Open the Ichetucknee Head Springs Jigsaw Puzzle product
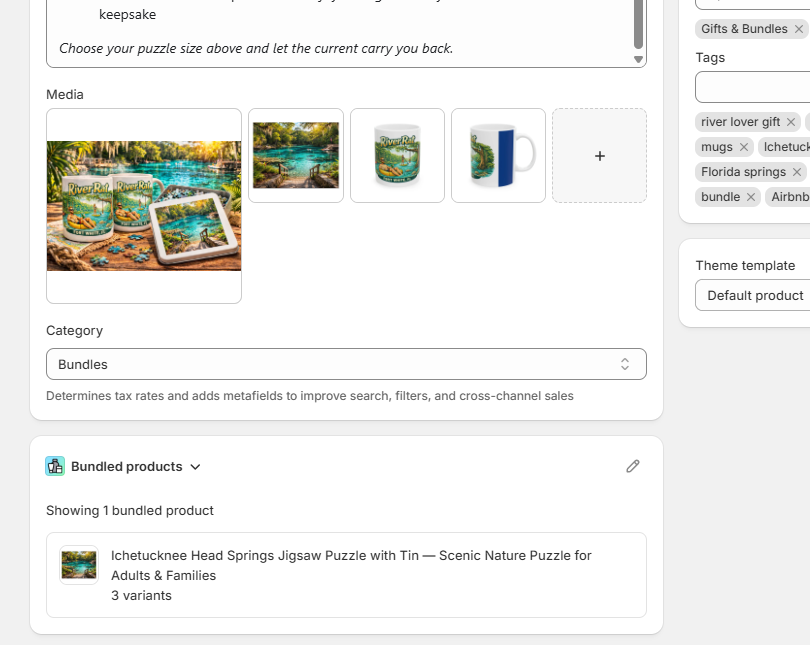The width and height of the screenshot is (810, 645). point(351,565)
